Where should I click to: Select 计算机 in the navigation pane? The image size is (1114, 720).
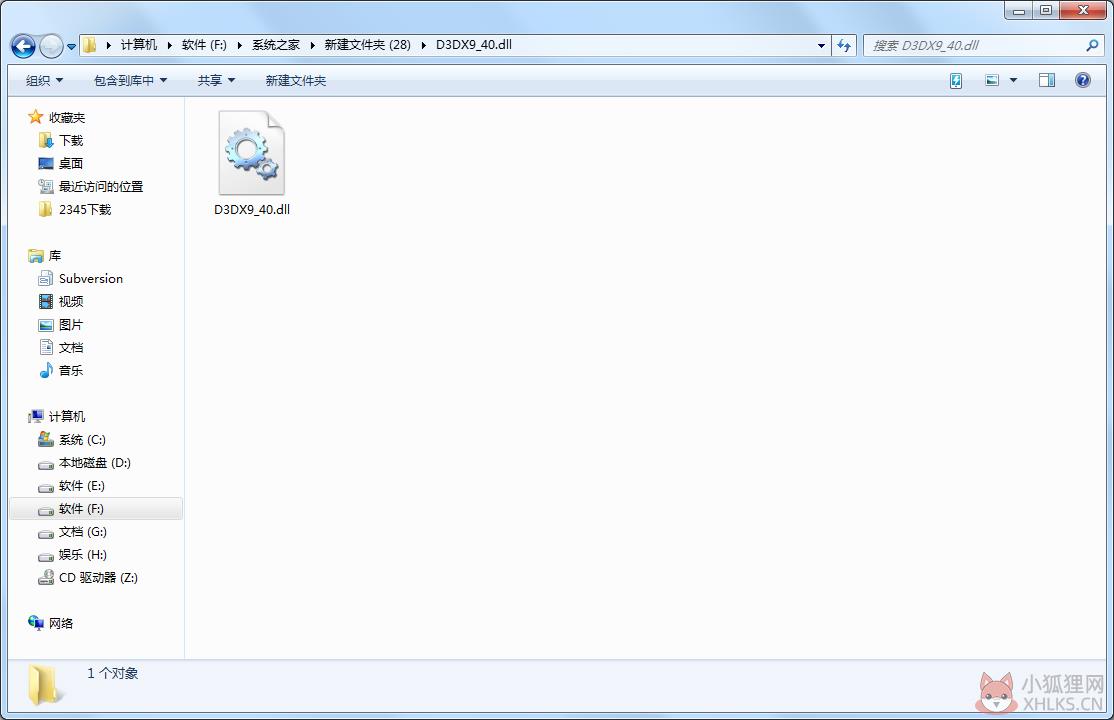pyautogui.click(x=67, y=417)
